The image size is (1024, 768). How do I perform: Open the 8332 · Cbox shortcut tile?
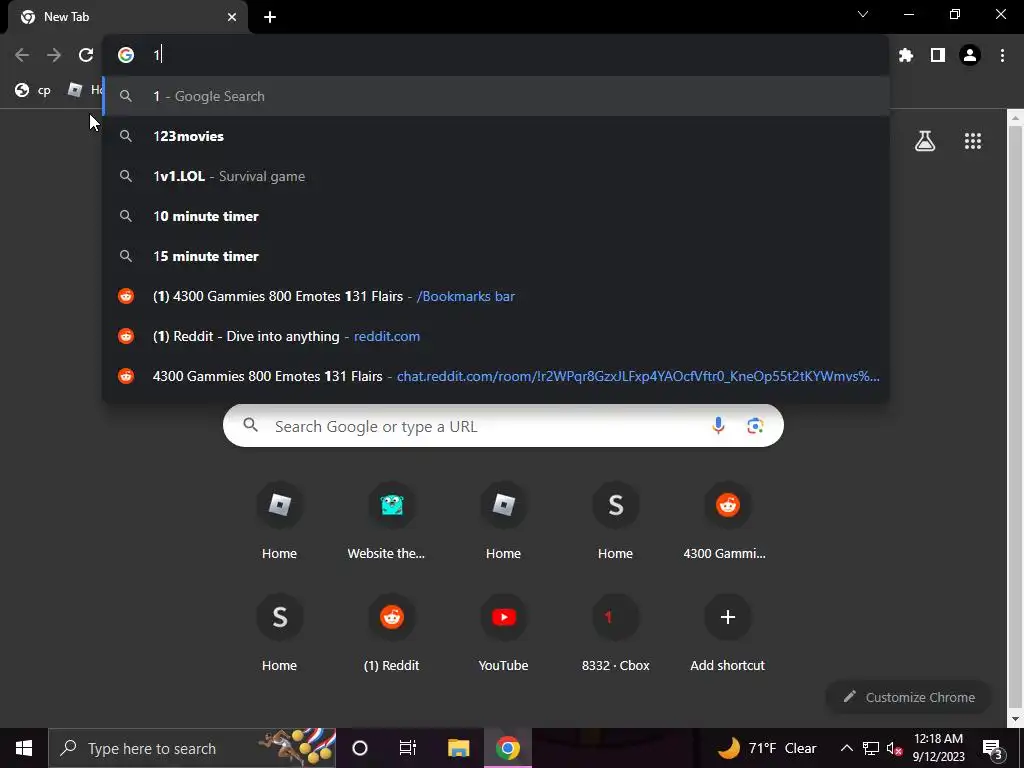tap(615, 633)
